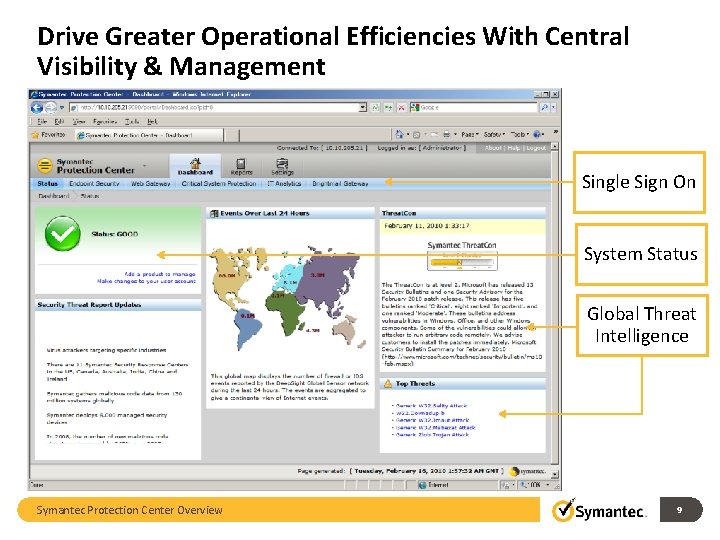Image resolution: width=720 pixels, height=540 pixels.
Task: Switch to Endpoint Security sub-tab
Action: 94,184
